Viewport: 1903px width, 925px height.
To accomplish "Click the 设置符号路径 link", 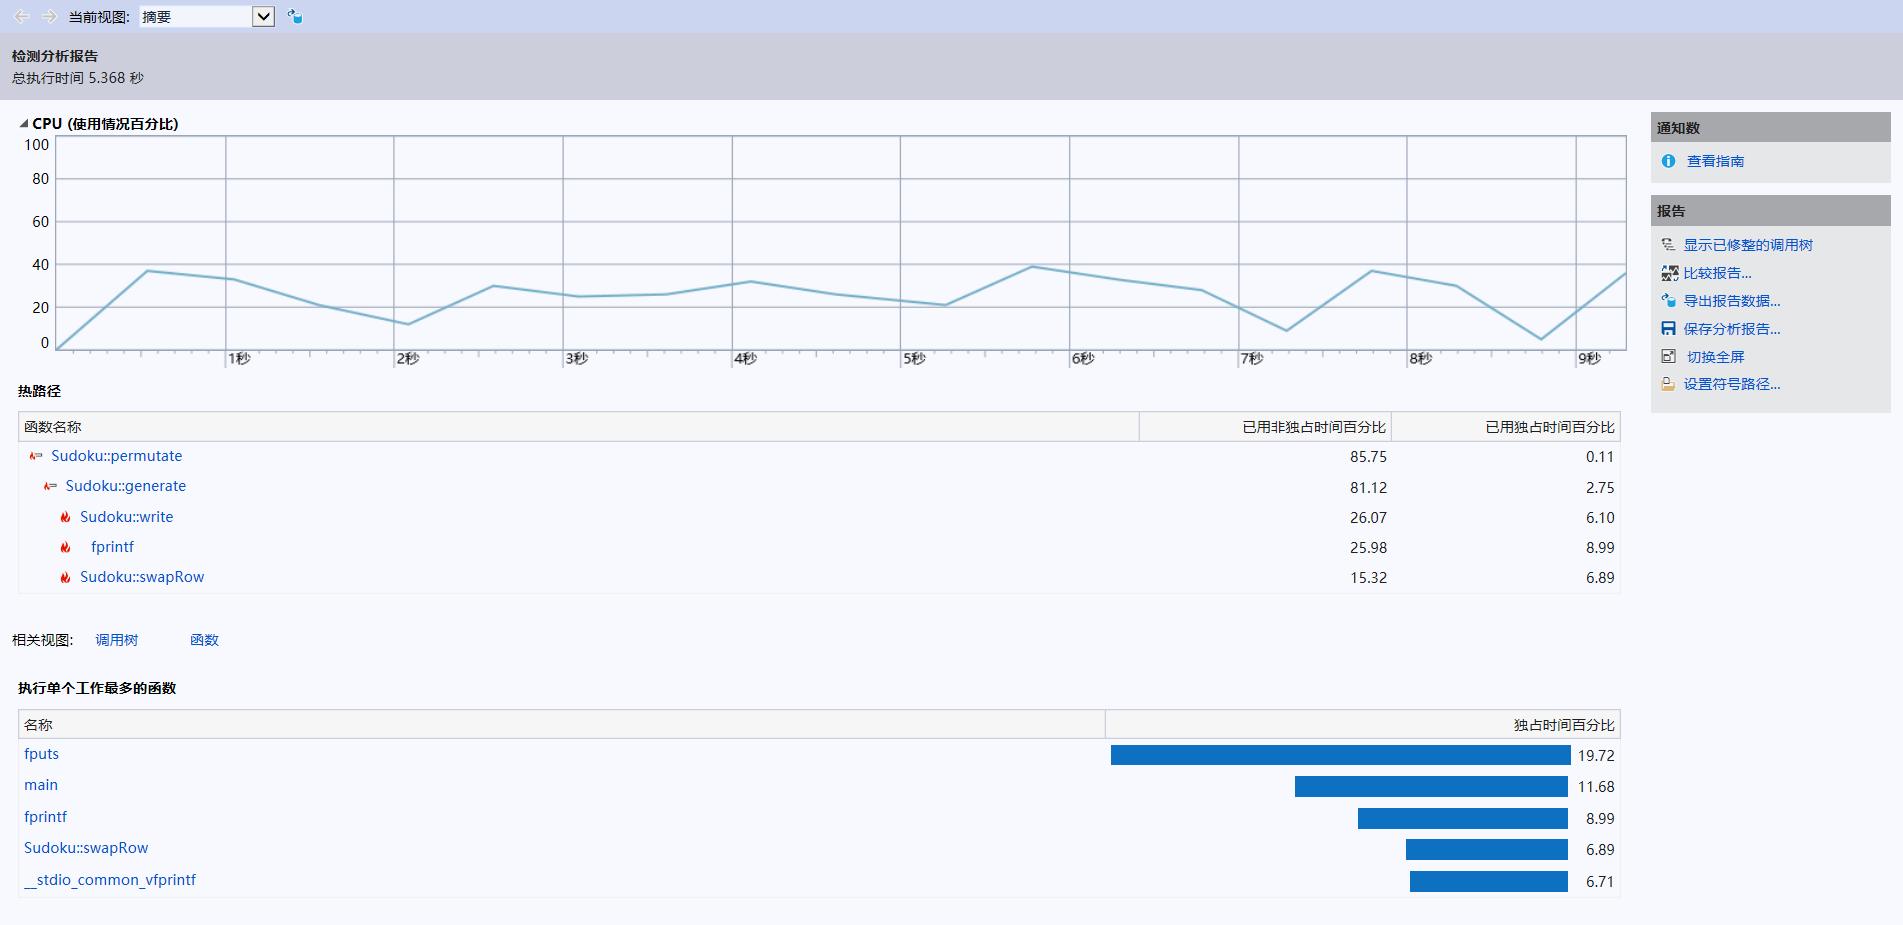I will point(1731,384).
